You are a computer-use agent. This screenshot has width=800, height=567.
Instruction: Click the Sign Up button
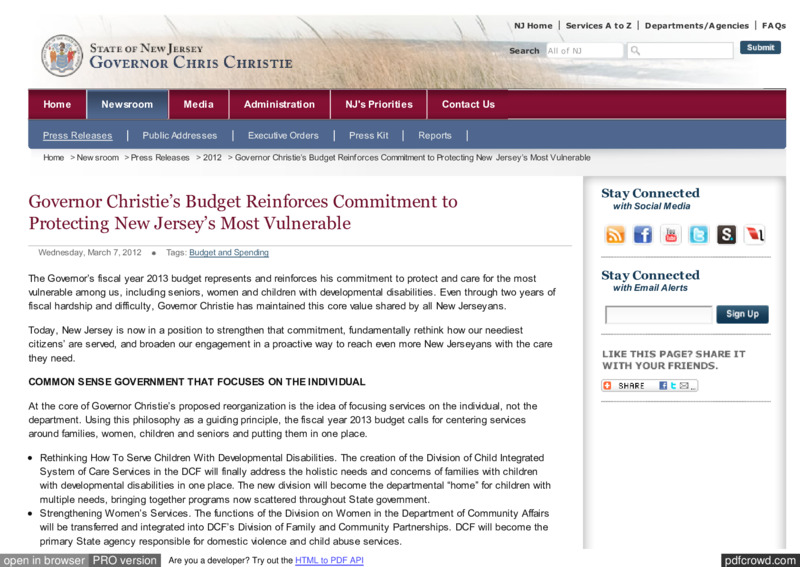coord(742,314)
